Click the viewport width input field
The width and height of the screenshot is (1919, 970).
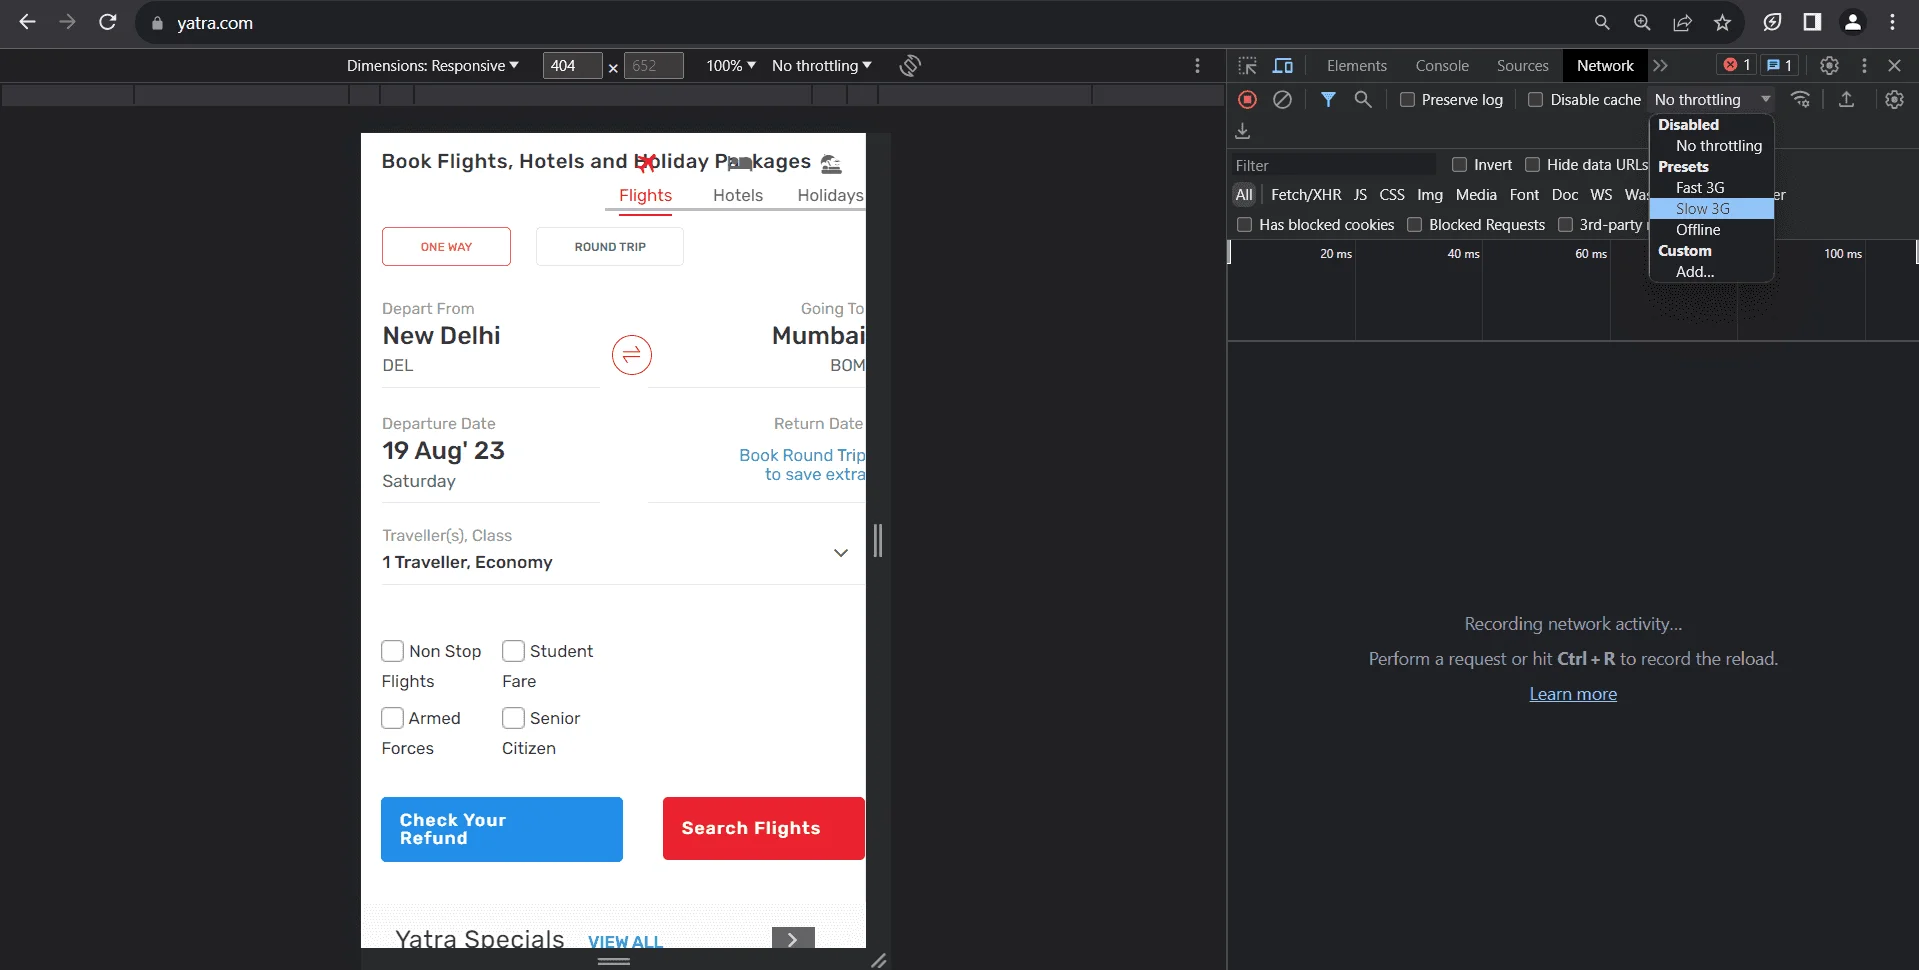[x=572, y=66]
